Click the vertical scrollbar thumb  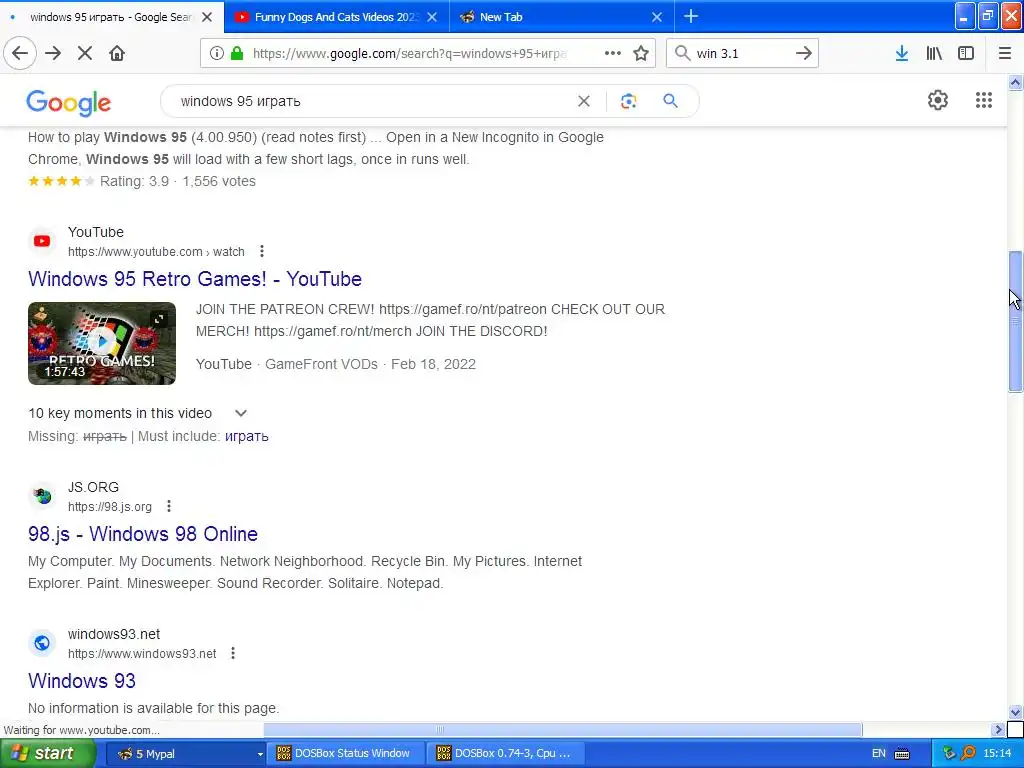coord(1015,321)
